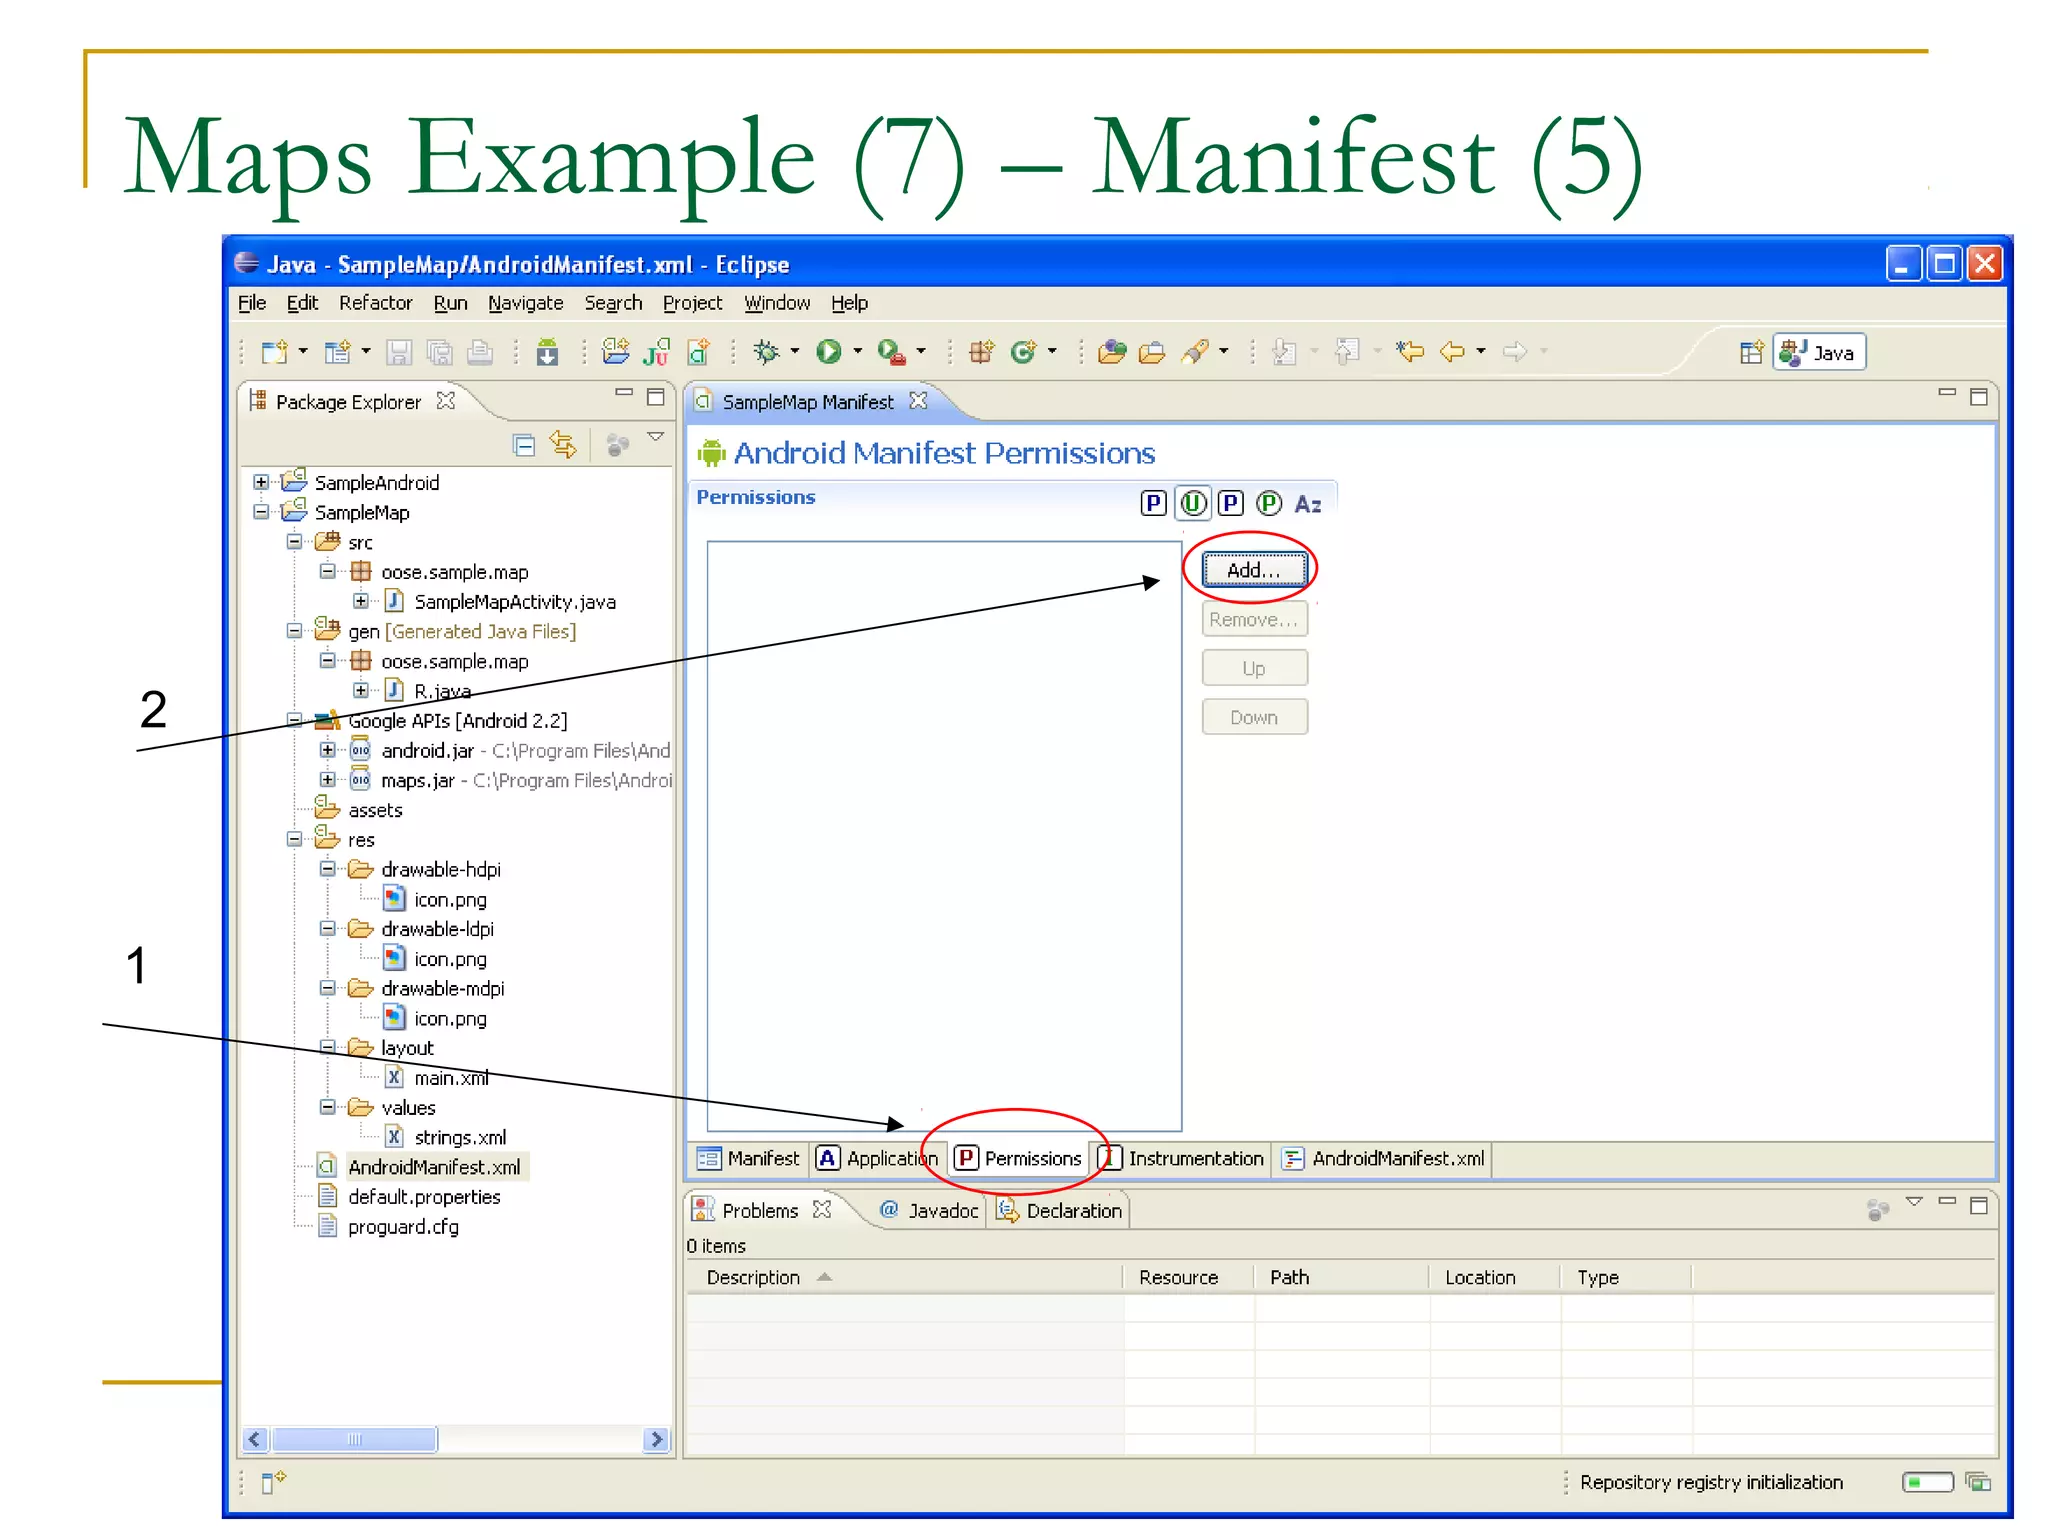Click the Print toolbar icon
Screen dimensions: 2048x1536
click(480, 352)
